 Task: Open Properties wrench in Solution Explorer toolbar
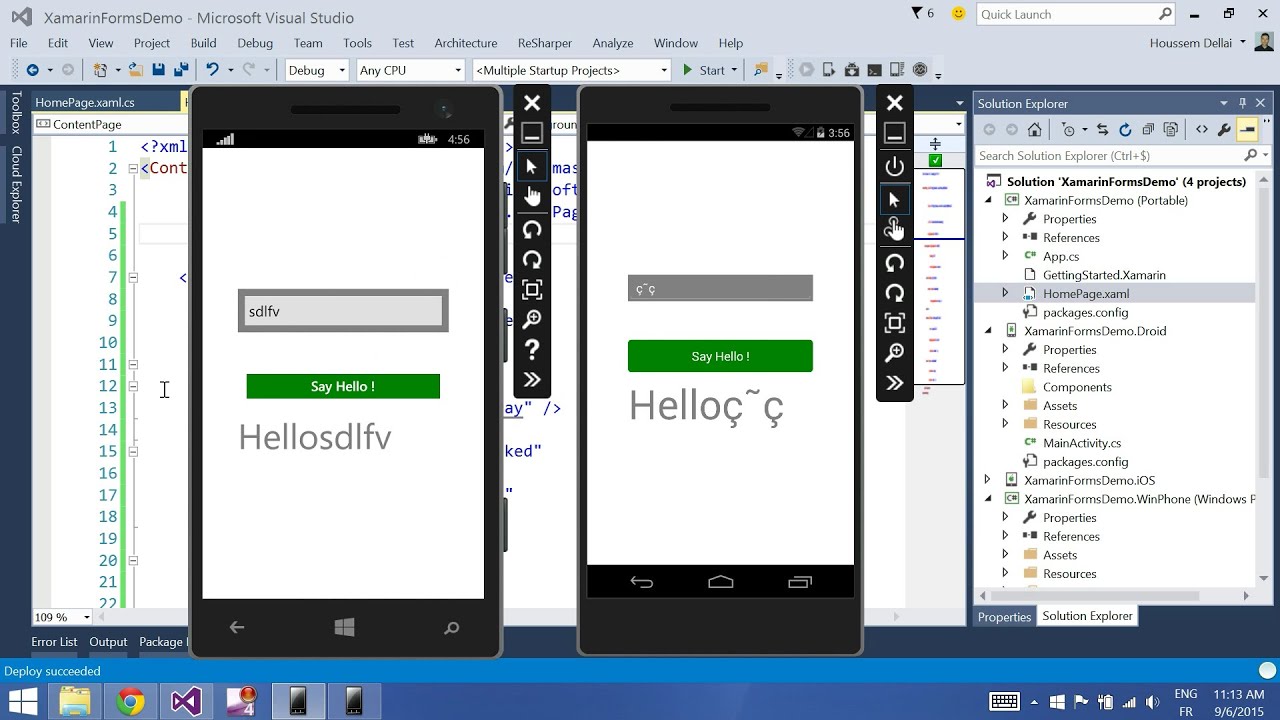tap(1224, 130)
